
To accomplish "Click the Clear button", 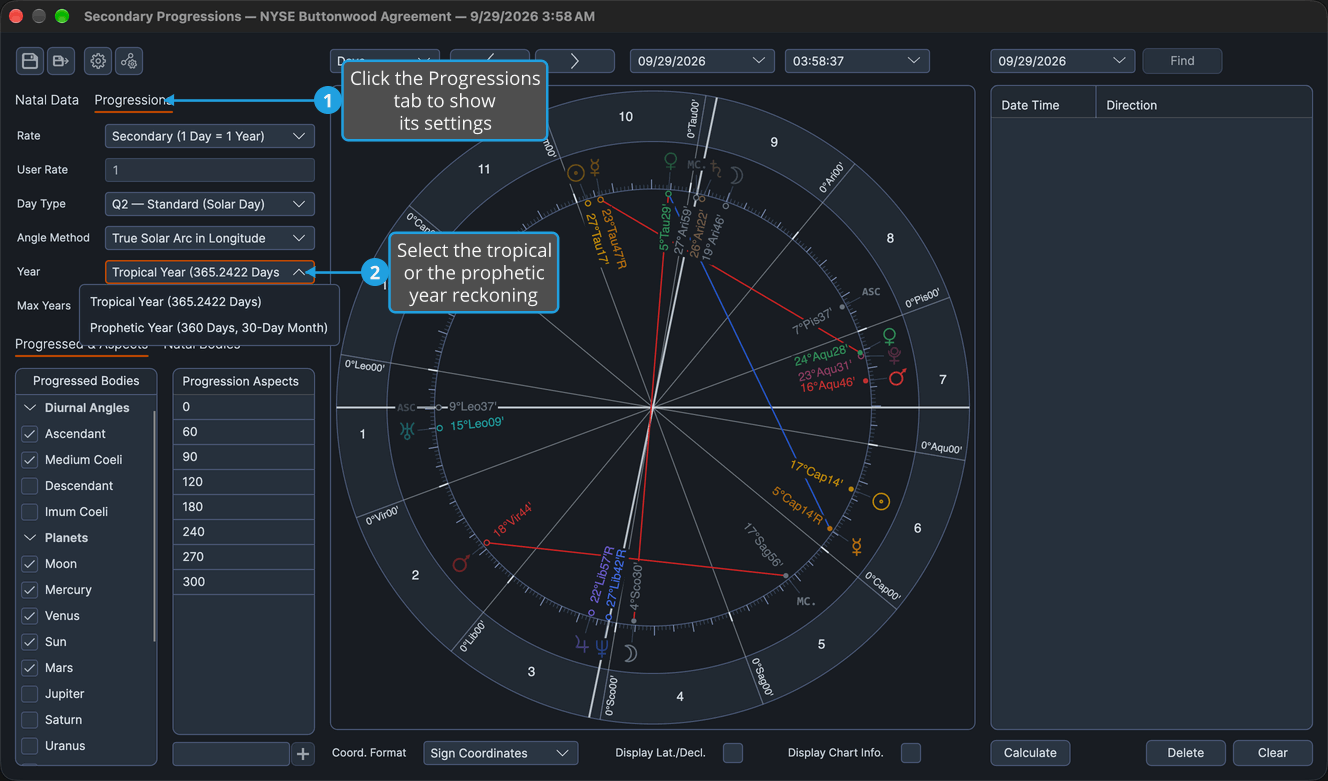I will pyautogui.click(x=1273, y=753).
